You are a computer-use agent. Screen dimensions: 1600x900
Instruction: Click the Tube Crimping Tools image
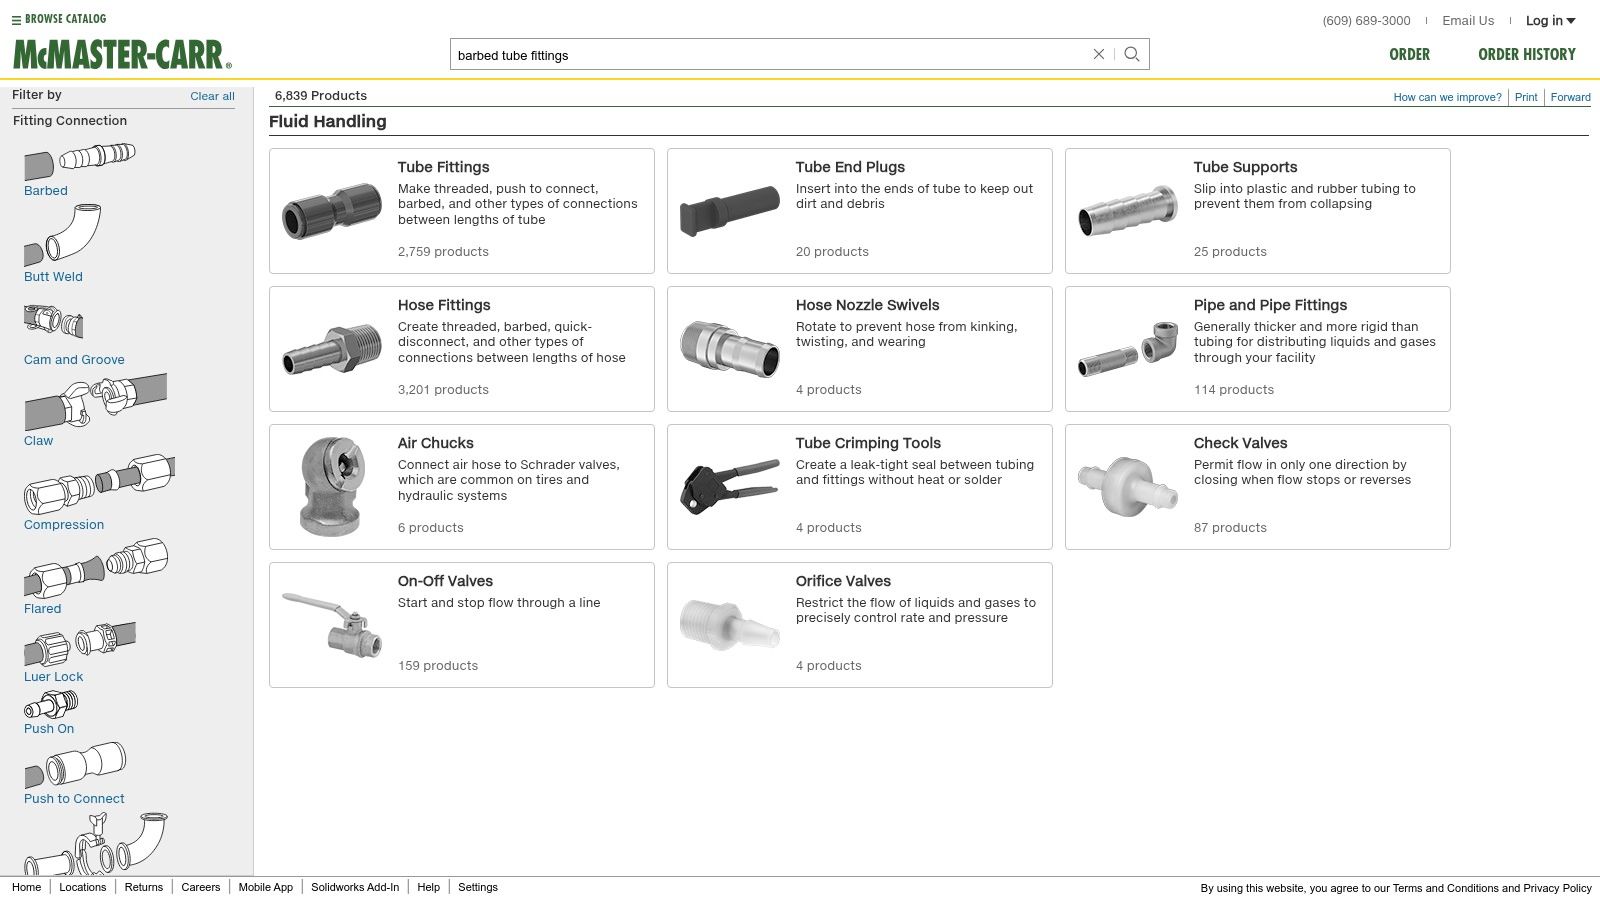[730, 487]
